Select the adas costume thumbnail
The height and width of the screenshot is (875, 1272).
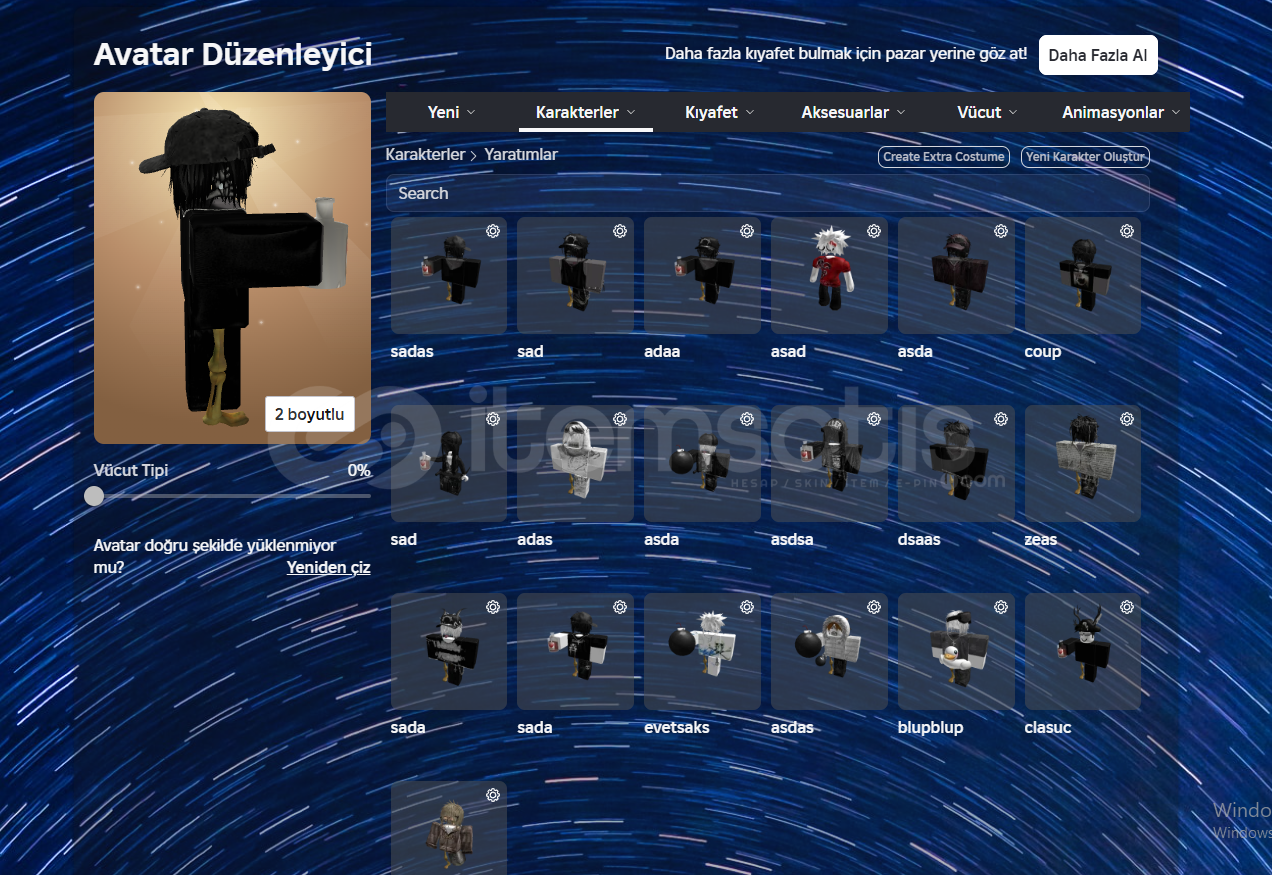click(x=575, y=464)
